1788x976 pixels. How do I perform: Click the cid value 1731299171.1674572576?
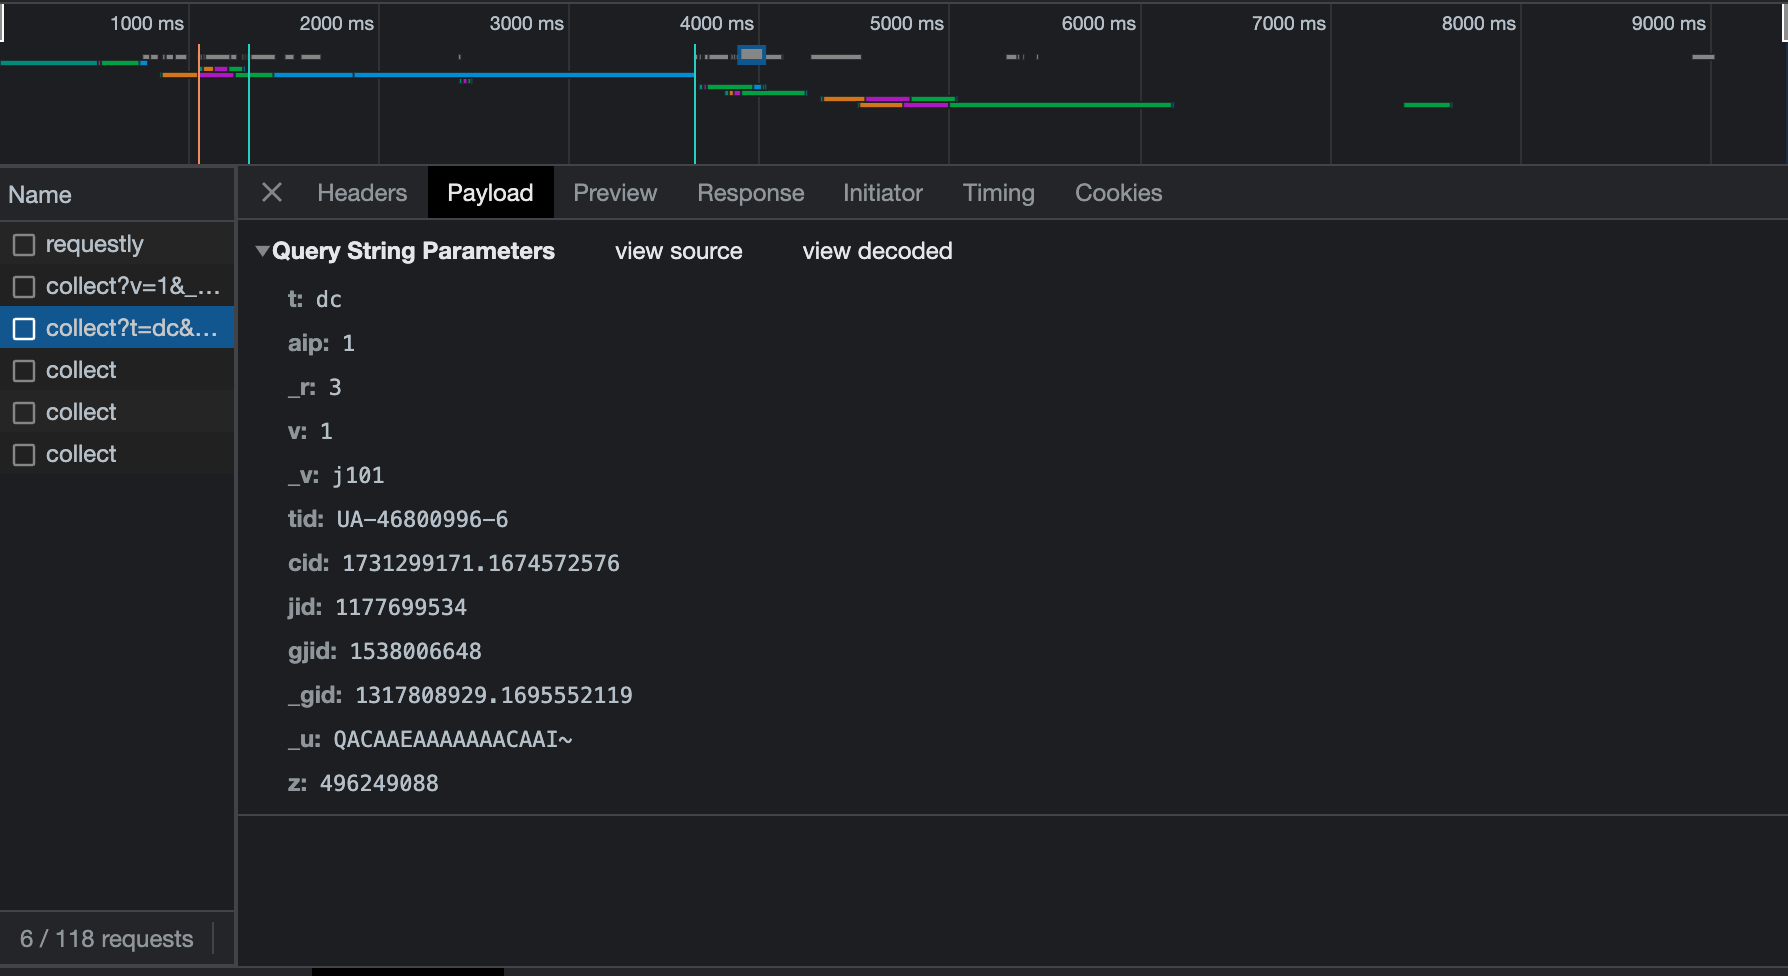pos(481,563)
